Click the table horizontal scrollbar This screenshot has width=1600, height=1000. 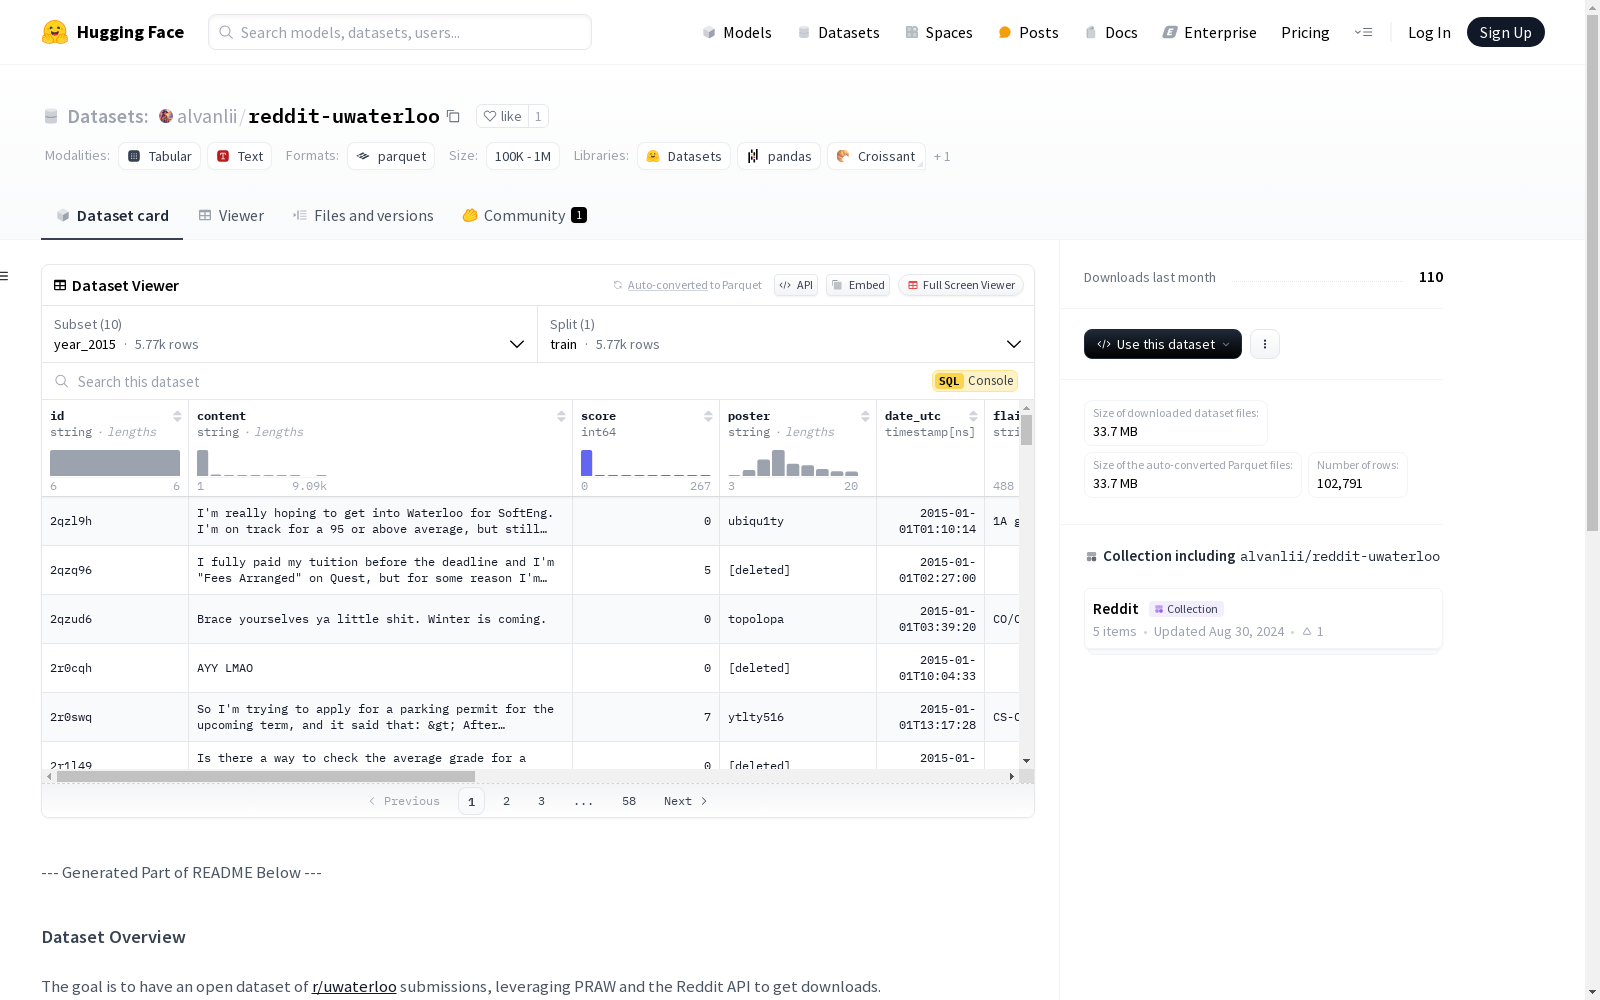click(x=266, y=776)
